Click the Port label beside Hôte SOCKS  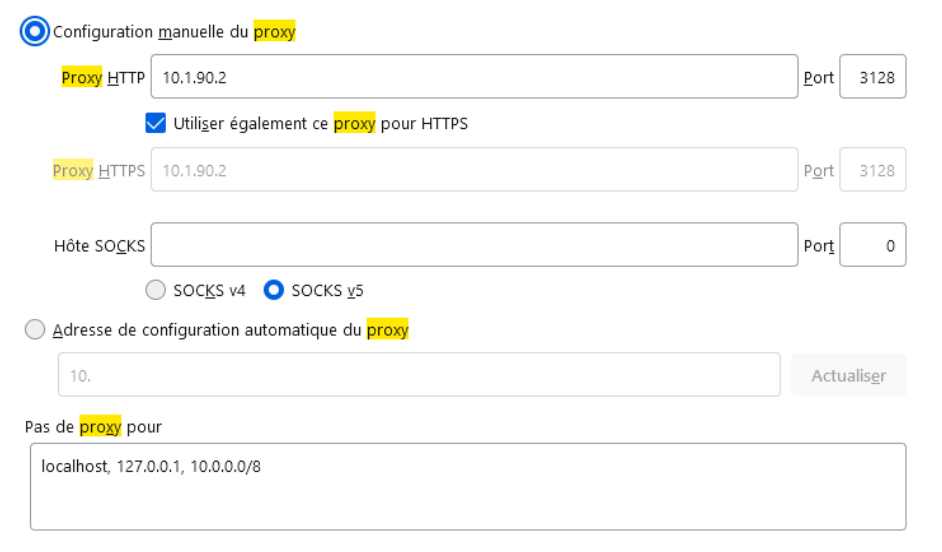pos(818,245)
